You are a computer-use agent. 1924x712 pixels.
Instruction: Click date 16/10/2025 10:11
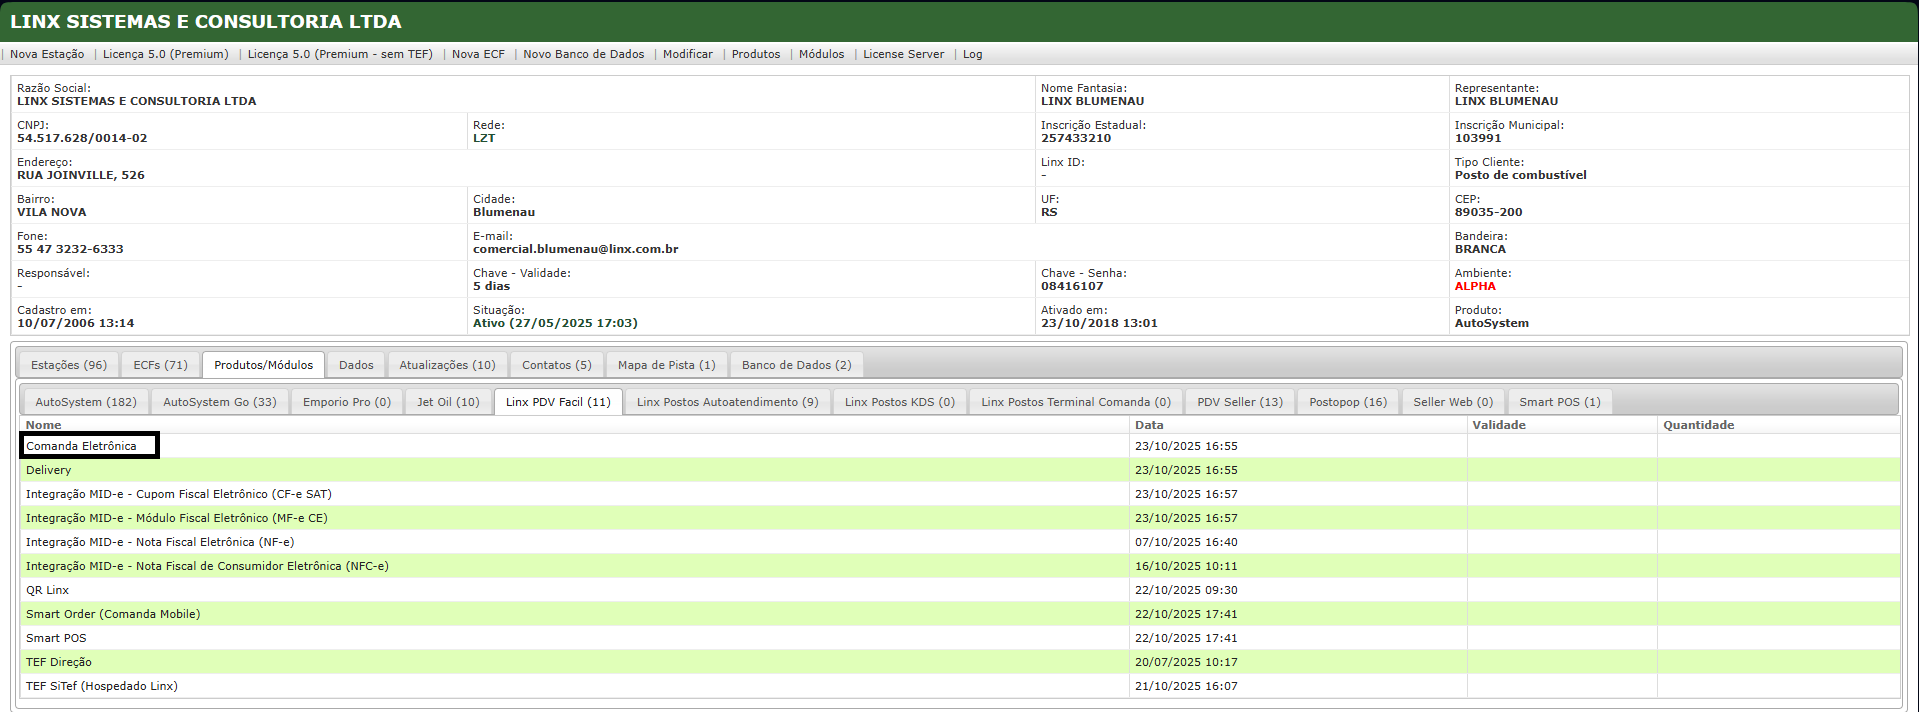click(1186, 566)
